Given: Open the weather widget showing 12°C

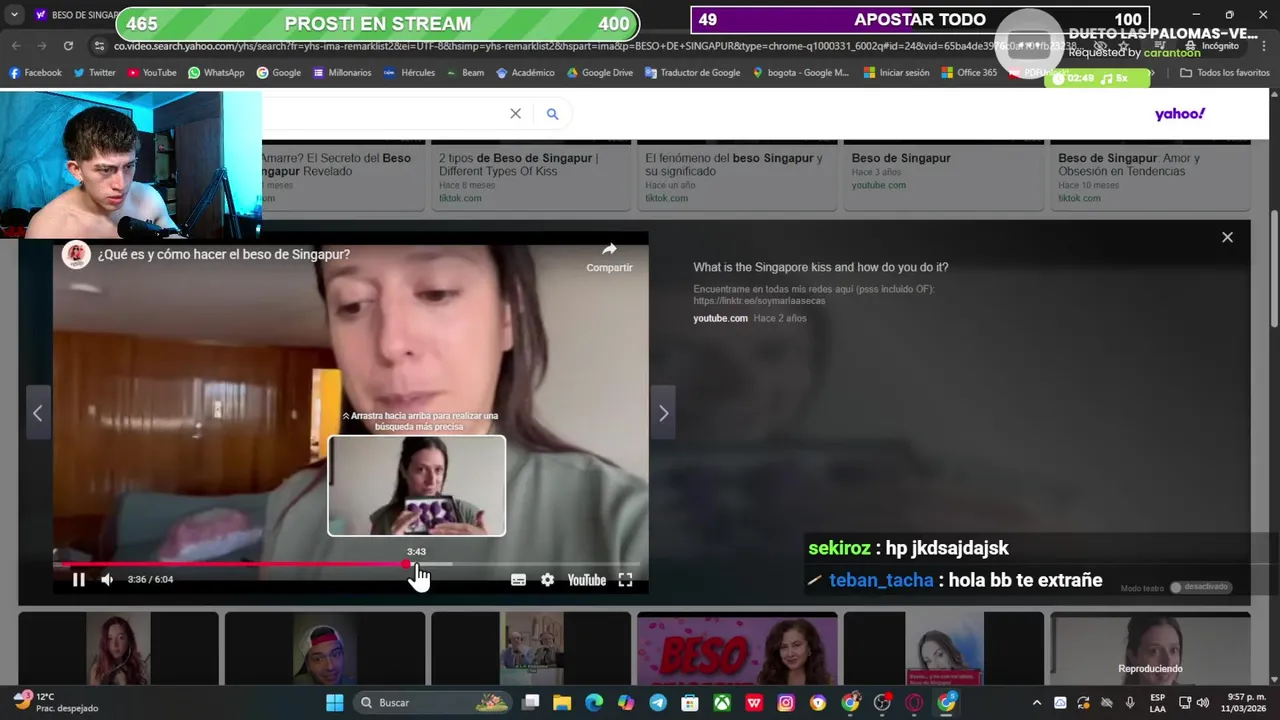Looking at the screenshot, I should (56, 702).
